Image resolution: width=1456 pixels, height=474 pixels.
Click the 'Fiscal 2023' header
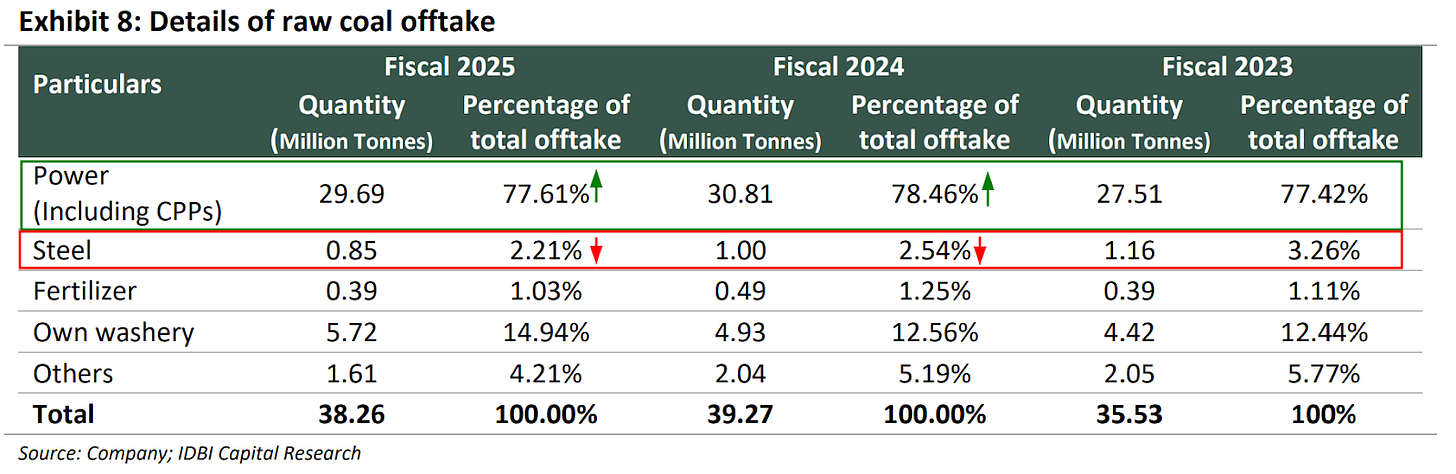[x=1228, y=68]
